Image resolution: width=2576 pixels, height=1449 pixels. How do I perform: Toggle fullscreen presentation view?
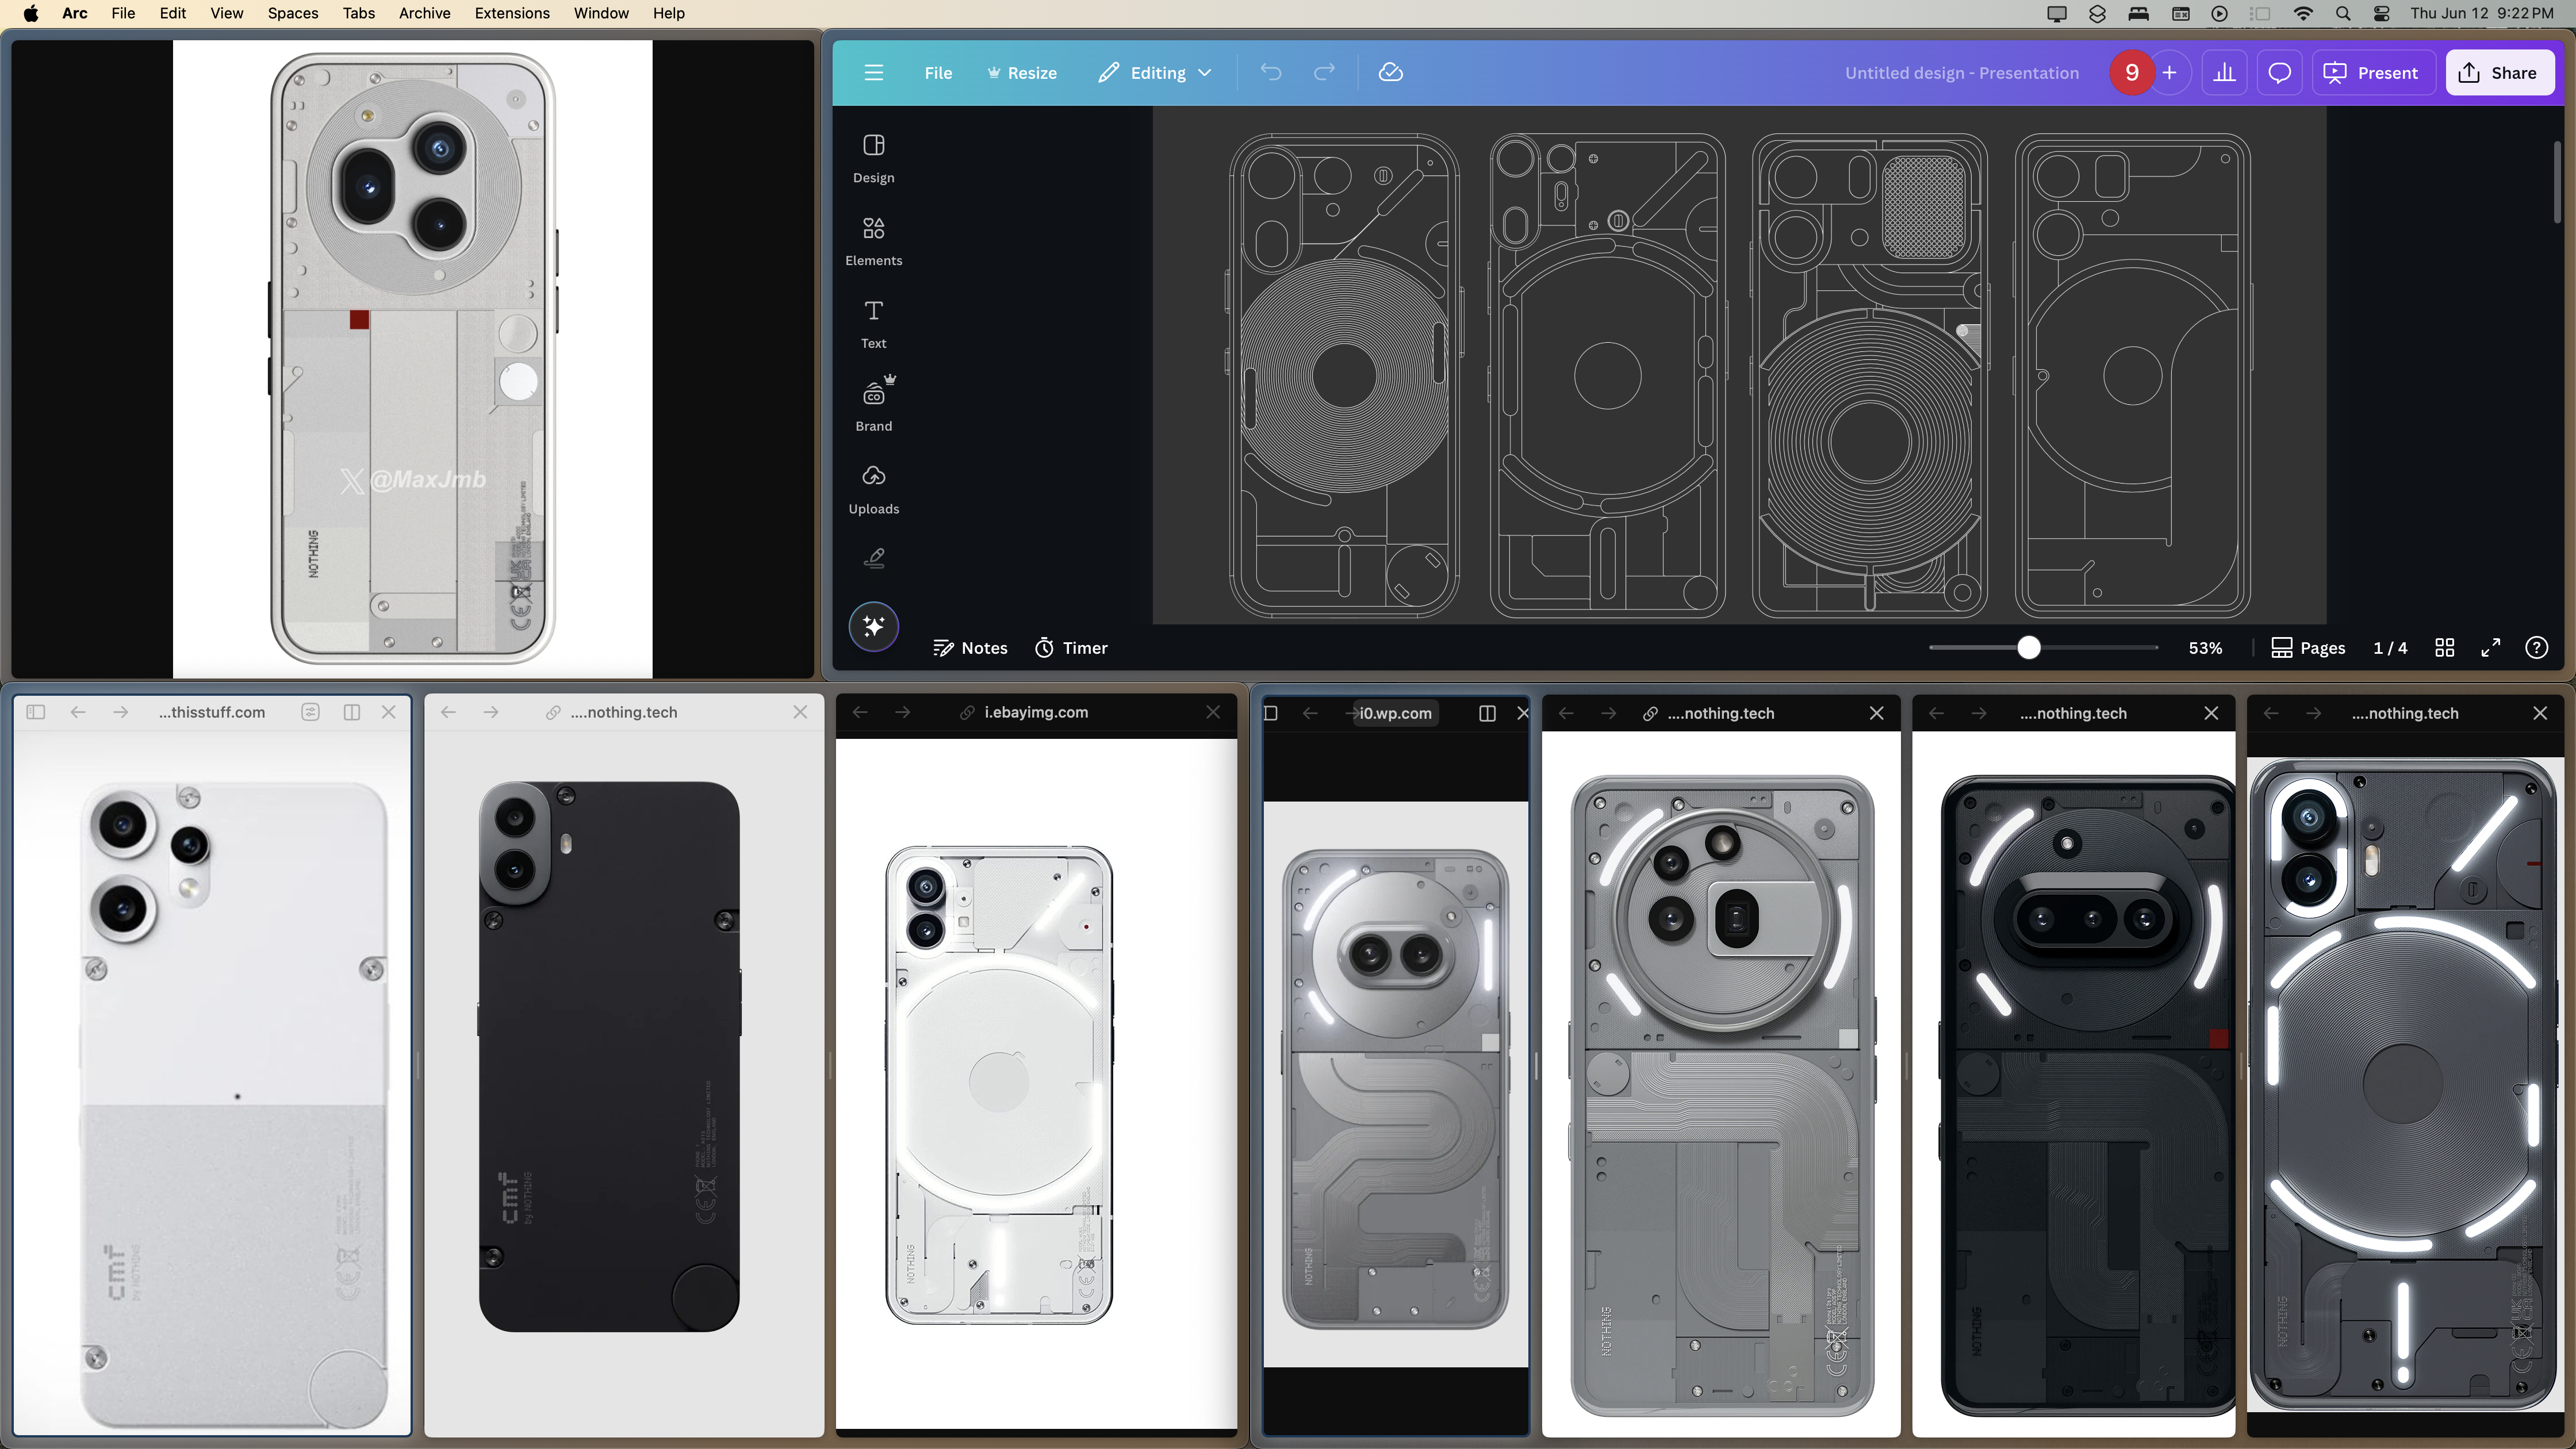2491,647
